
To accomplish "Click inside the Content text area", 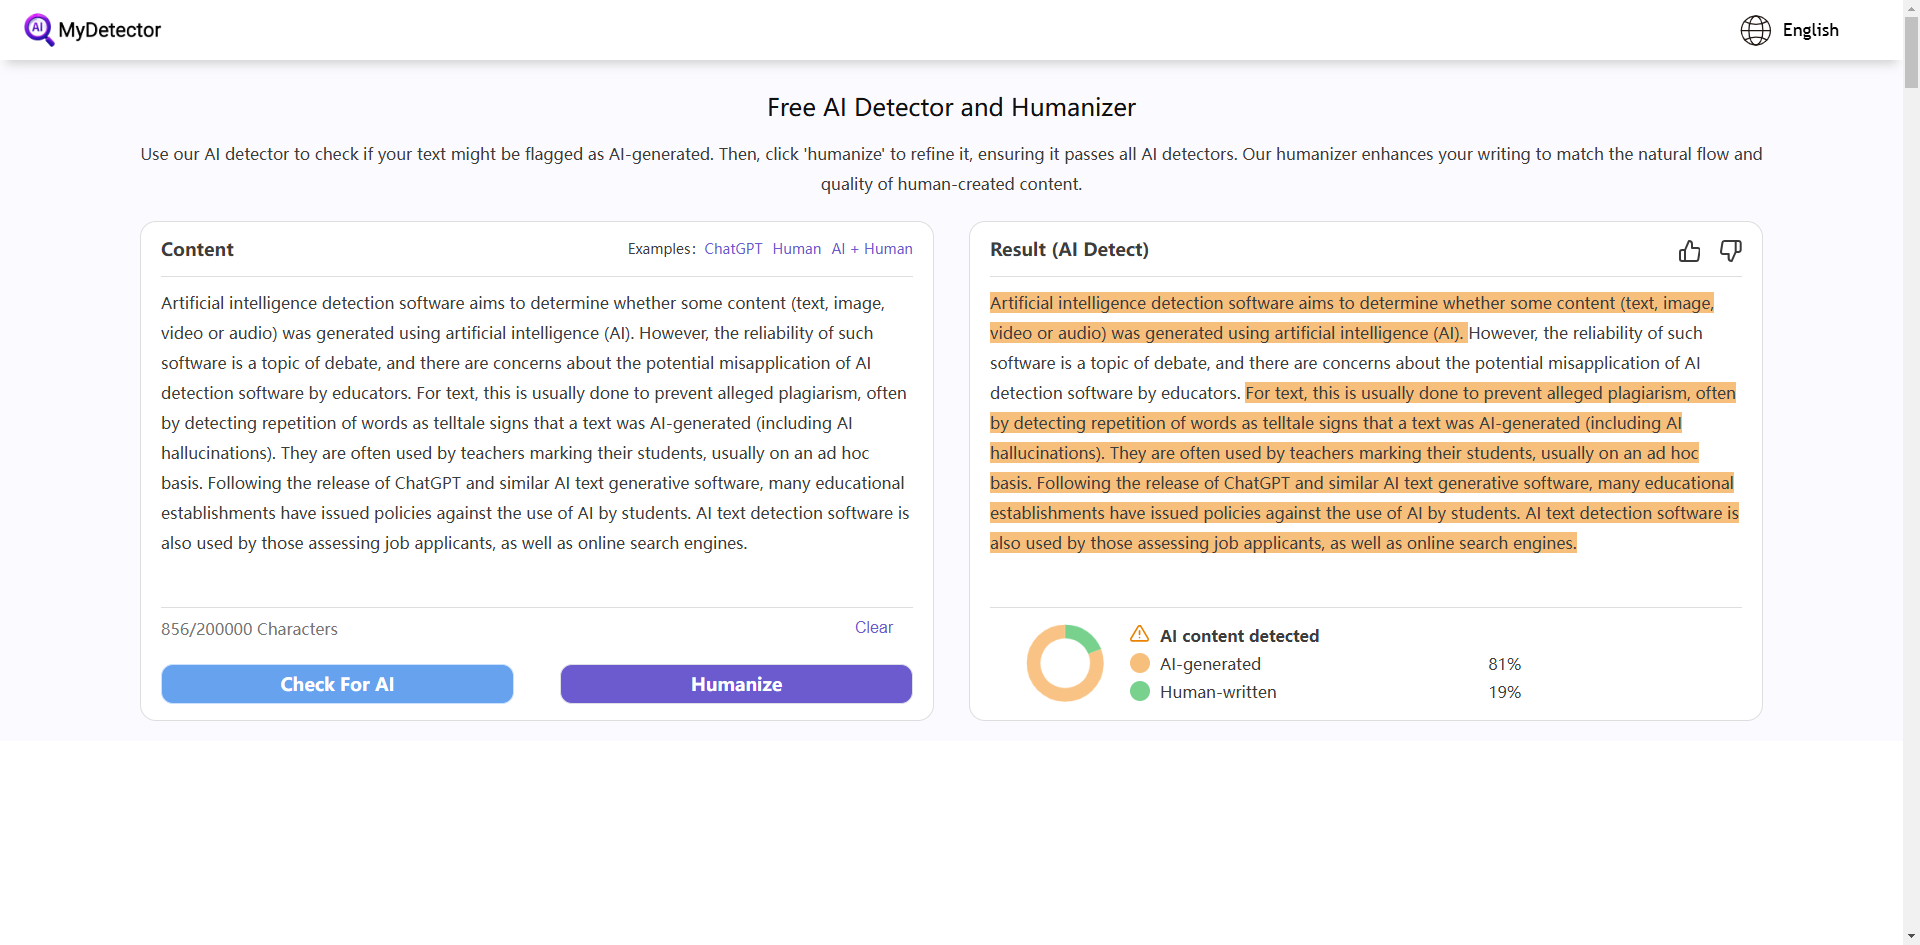I will click(536, 440).
